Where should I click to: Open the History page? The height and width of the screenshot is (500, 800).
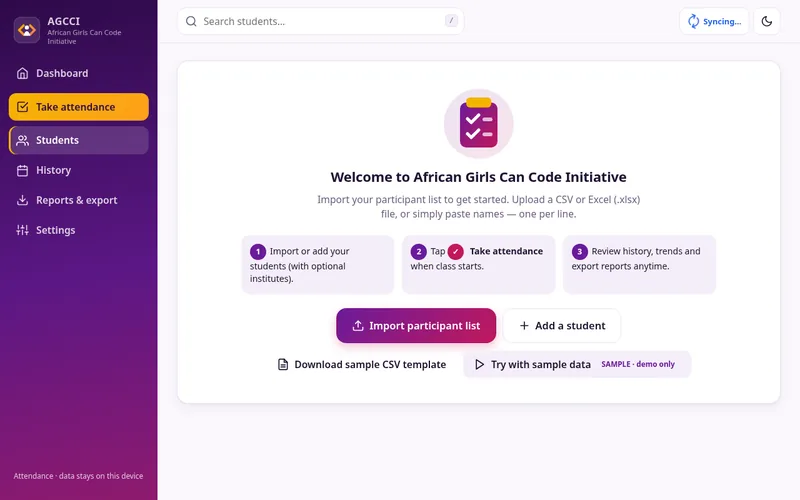point(79,170)
